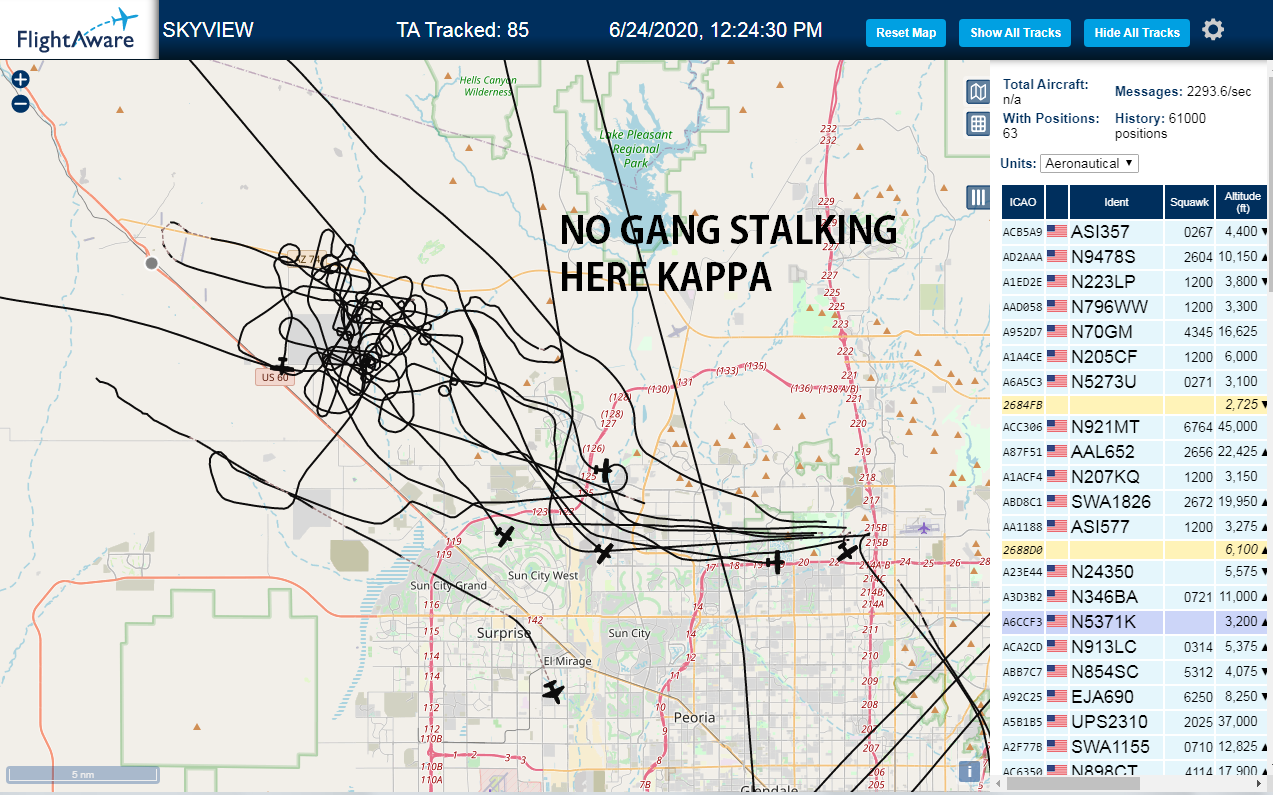Select the AAL652 aircraft row
1273x795 pixels.
(x=1134, y=452)
